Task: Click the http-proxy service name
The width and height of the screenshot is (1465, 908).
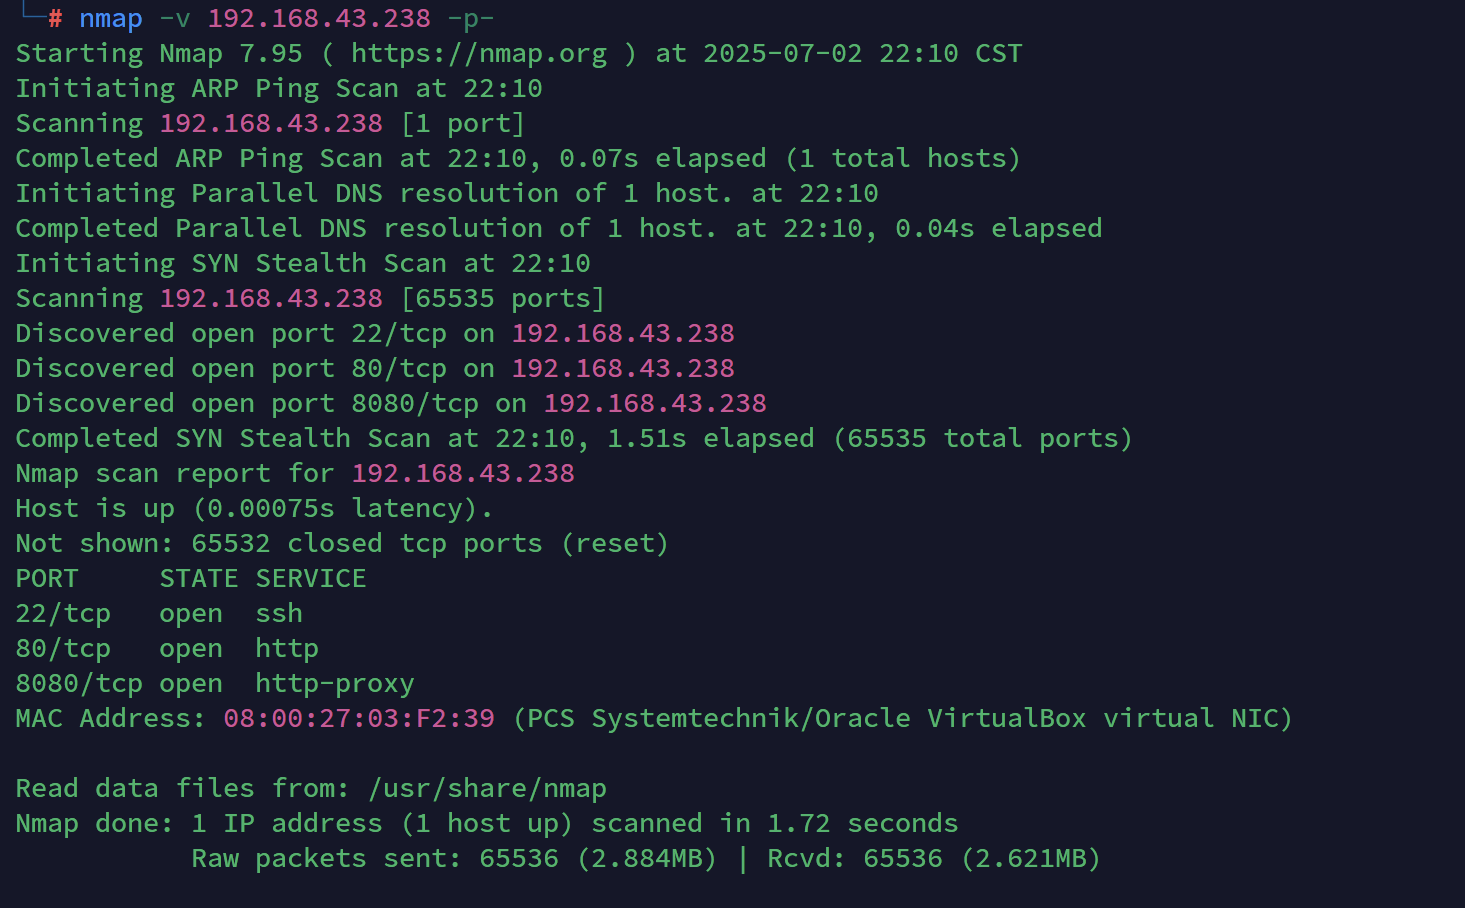Action: point(334,684)
